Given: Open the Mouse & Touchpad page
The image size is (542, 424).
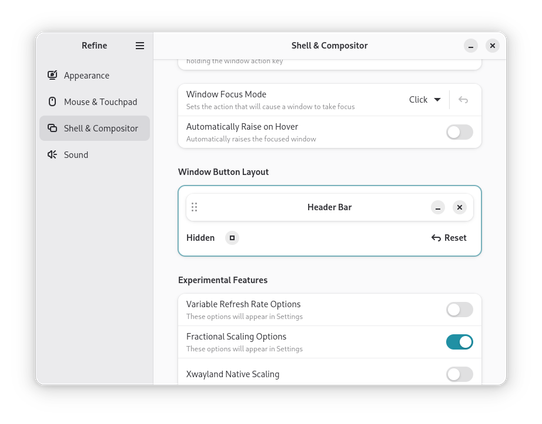Looking at the screenshot, I should pos(95,102).
